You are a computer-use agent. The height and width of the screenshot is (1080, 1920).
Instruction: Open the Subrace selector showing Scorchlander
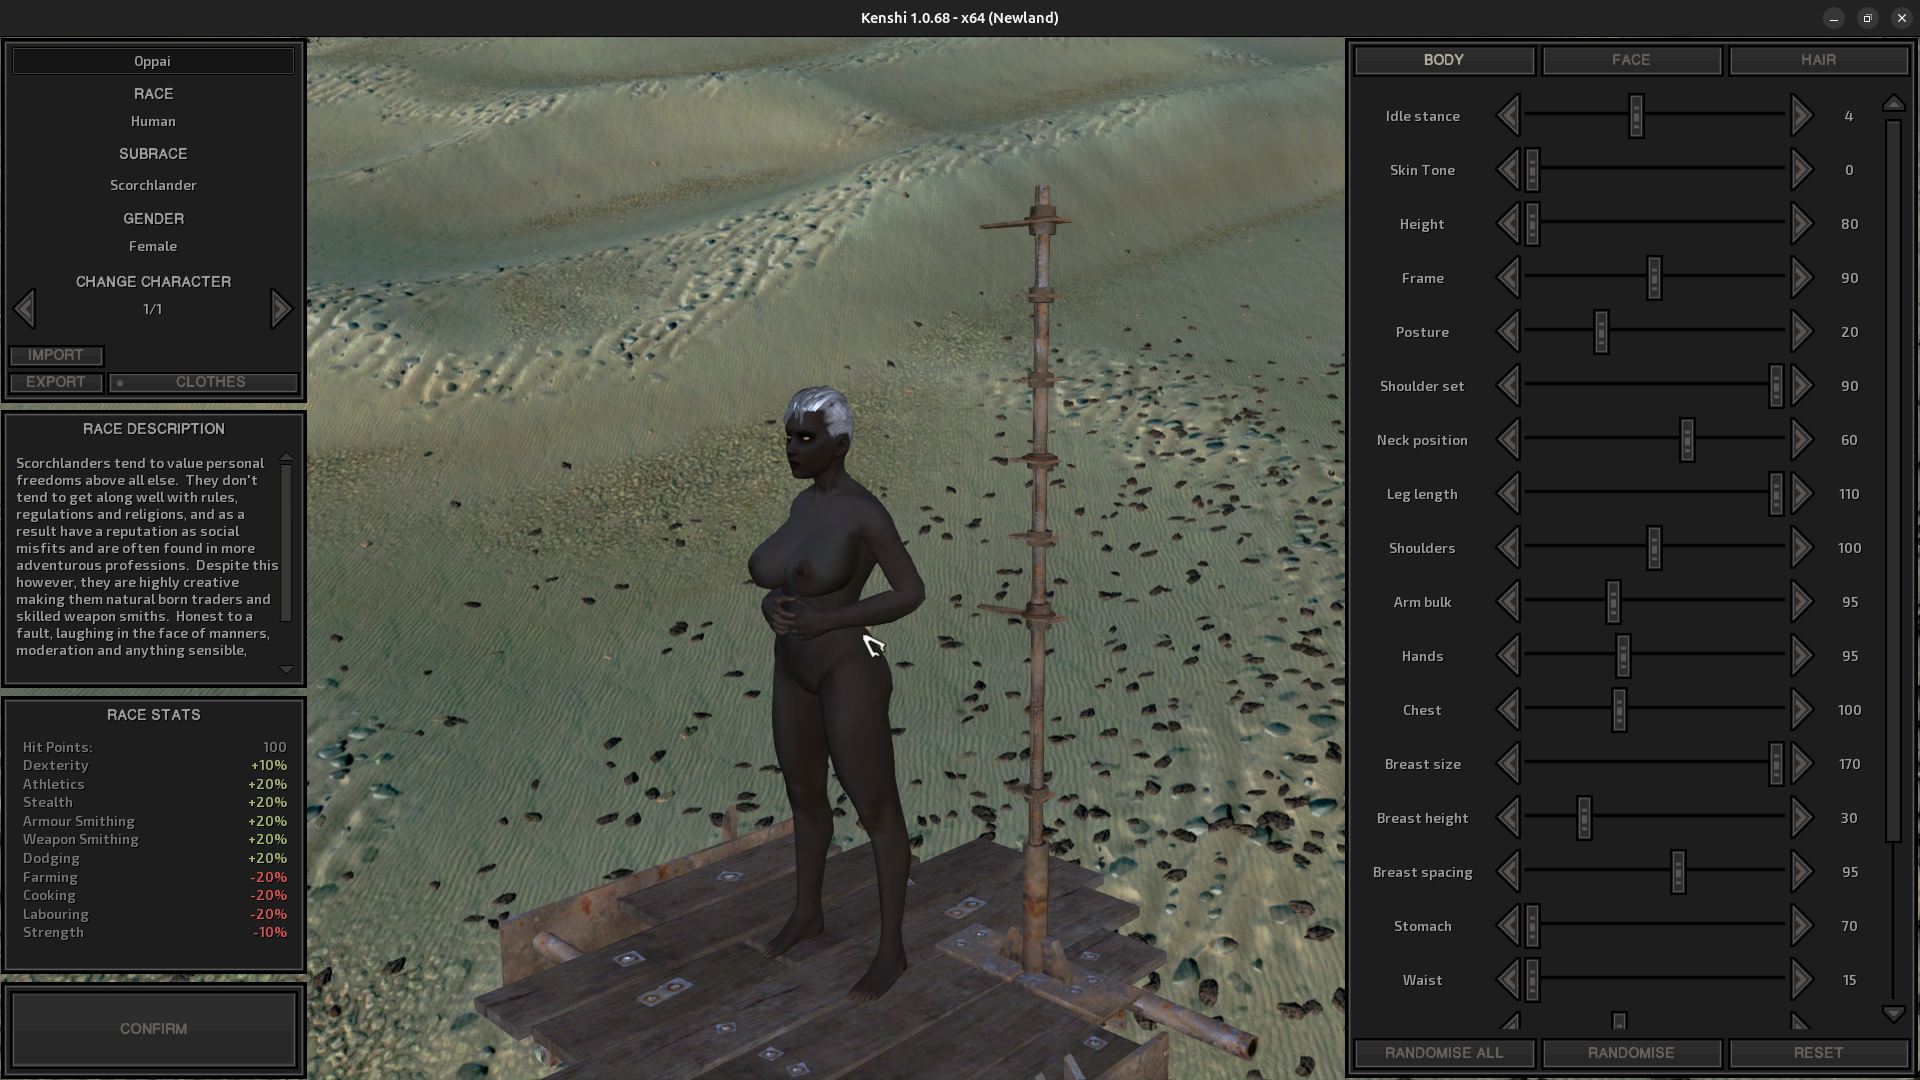(x=153, y=185)
